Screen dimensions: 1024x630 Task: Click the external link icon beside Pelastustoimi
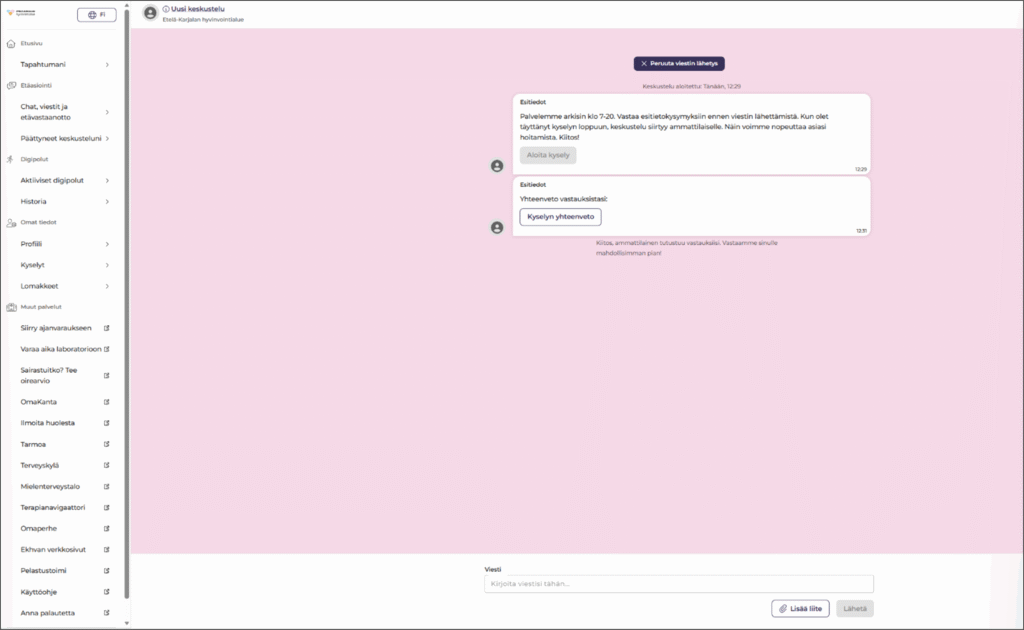click(107, 570)
